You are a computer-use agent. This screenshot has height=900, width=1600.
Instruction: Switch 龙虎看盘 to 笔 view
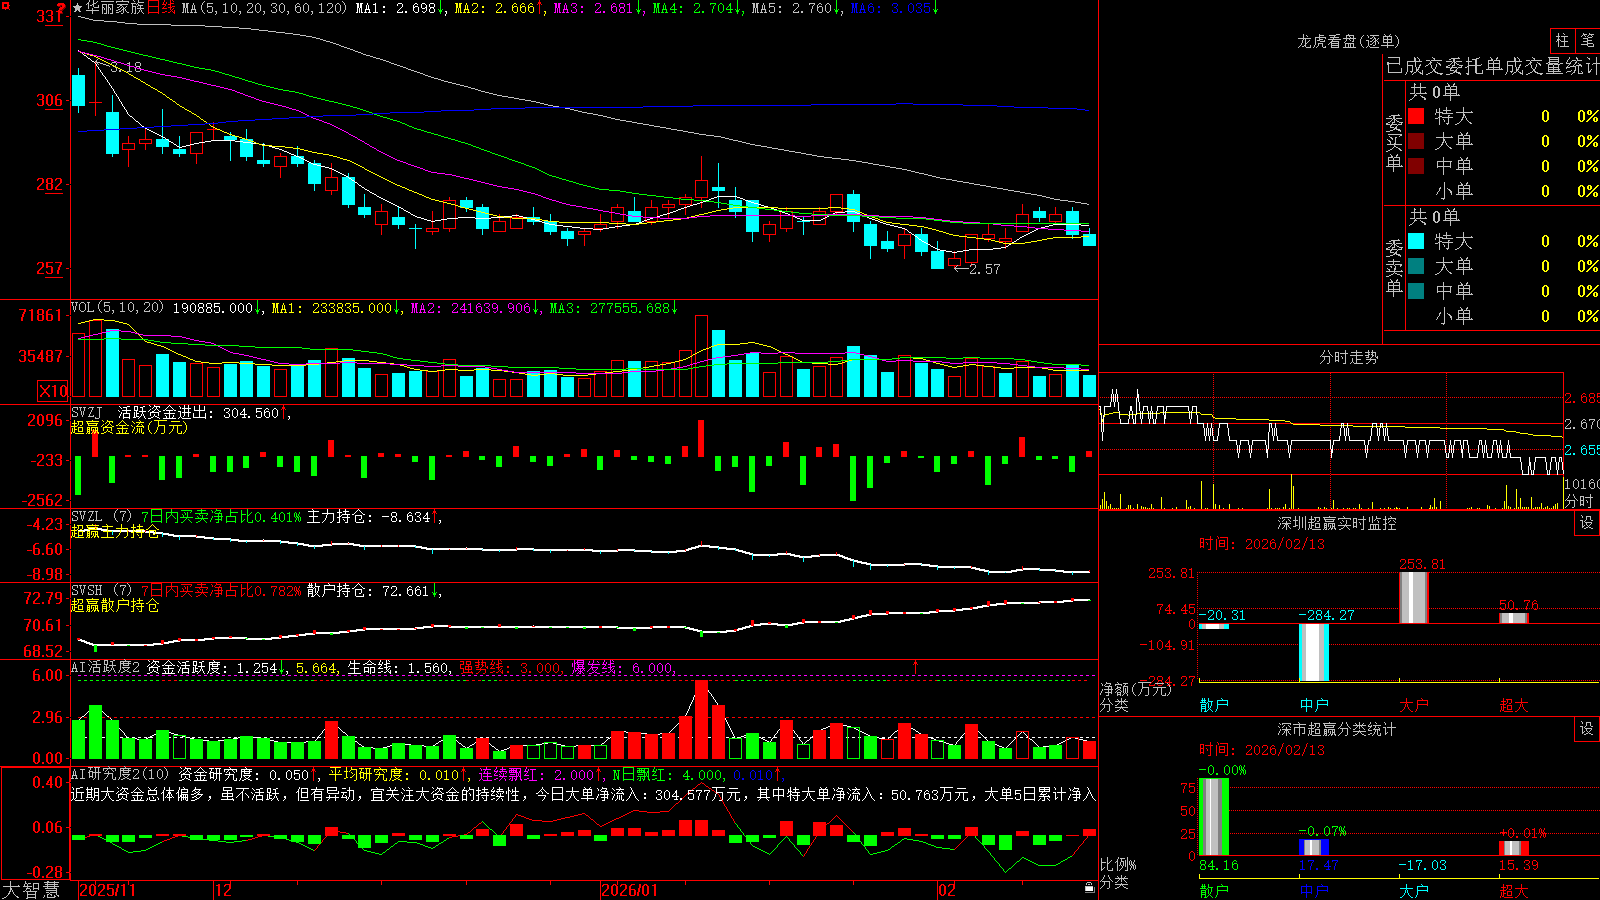click(1587, 41)
